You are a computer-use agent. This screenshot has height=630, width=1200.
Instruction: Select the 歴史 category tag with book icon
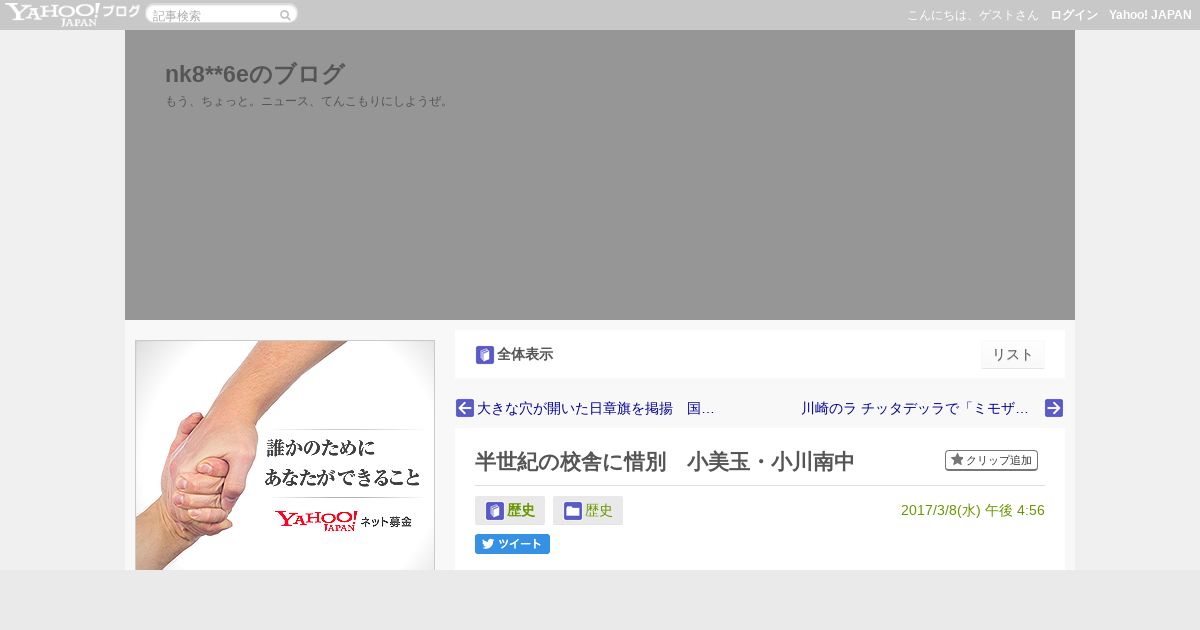pyautogui.click(x=510, y=511)
